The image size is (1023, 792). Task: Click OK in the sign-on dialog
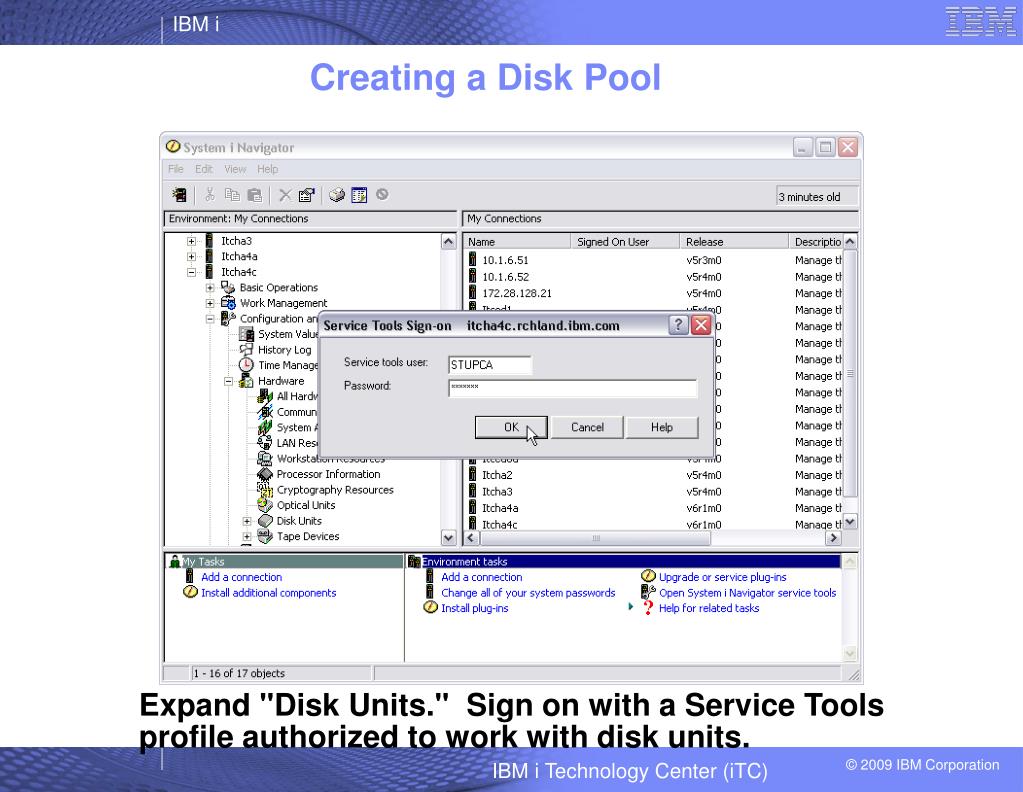(511, 427)
